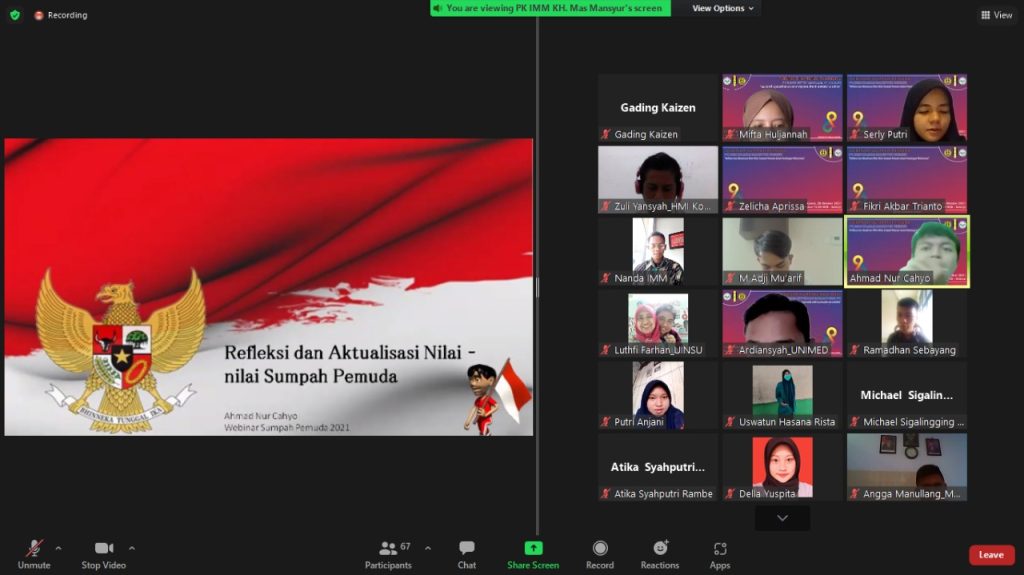Click the divider handle between slide and gallery

coord(537,287)
